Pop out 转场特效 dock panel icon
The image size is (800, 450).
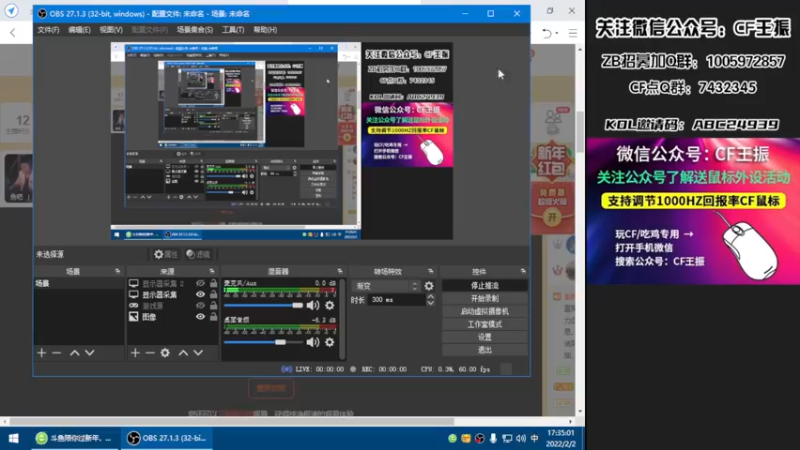tap(431, 271)
